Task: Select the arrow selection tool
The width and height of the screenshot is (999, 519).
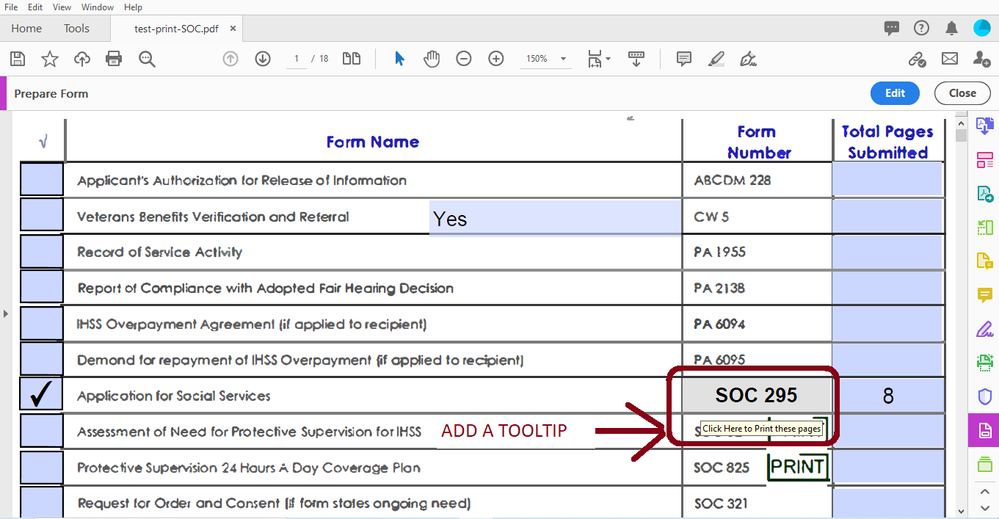Action: (399, 59)
